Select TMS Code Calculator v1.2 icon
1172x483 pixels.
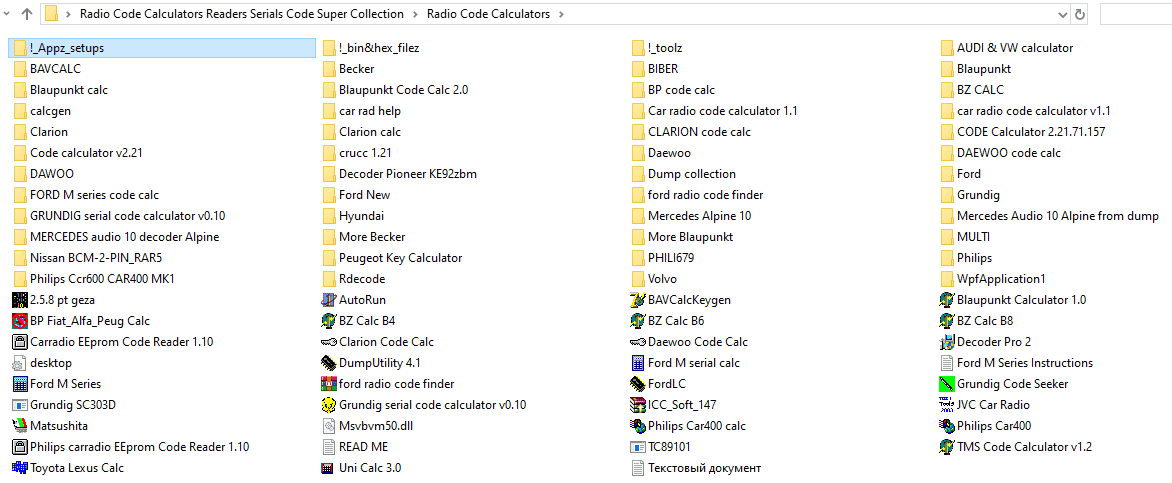946,446
